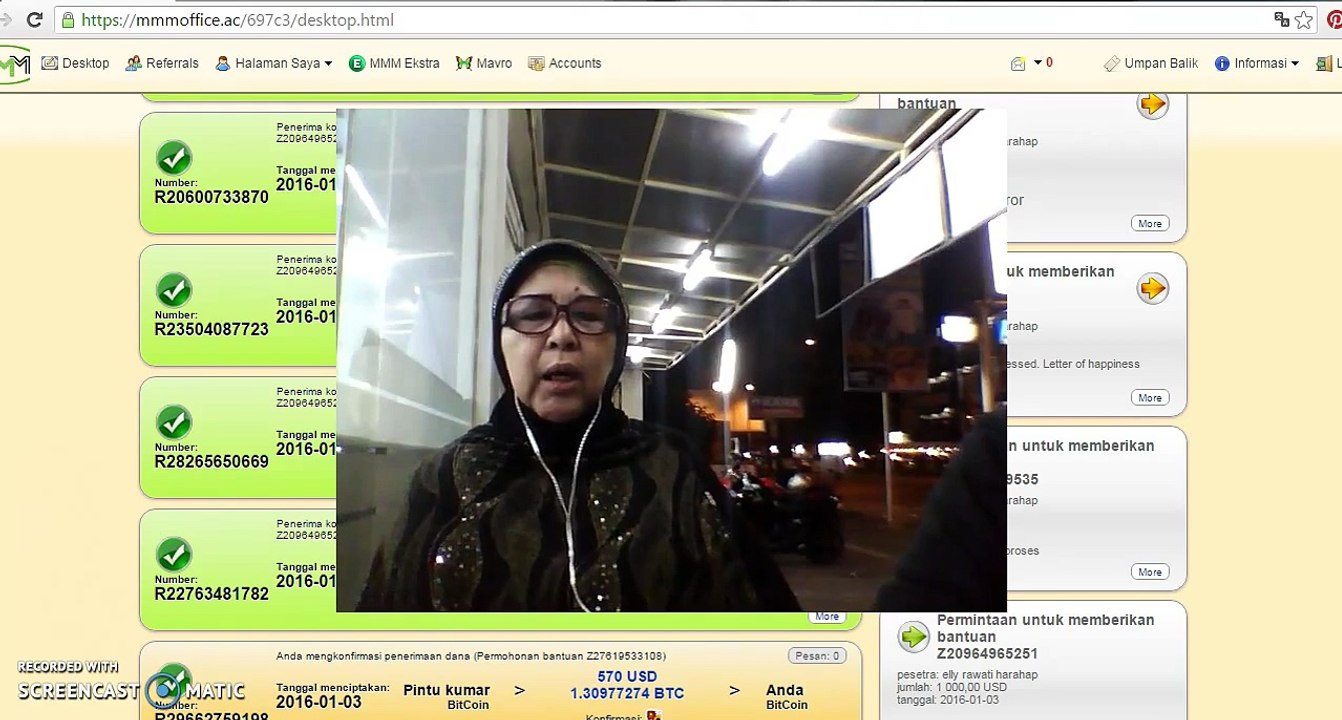Expand the arrow next to the mail icon
This screenshot has height=720, width=1342.
(1038, 62)
